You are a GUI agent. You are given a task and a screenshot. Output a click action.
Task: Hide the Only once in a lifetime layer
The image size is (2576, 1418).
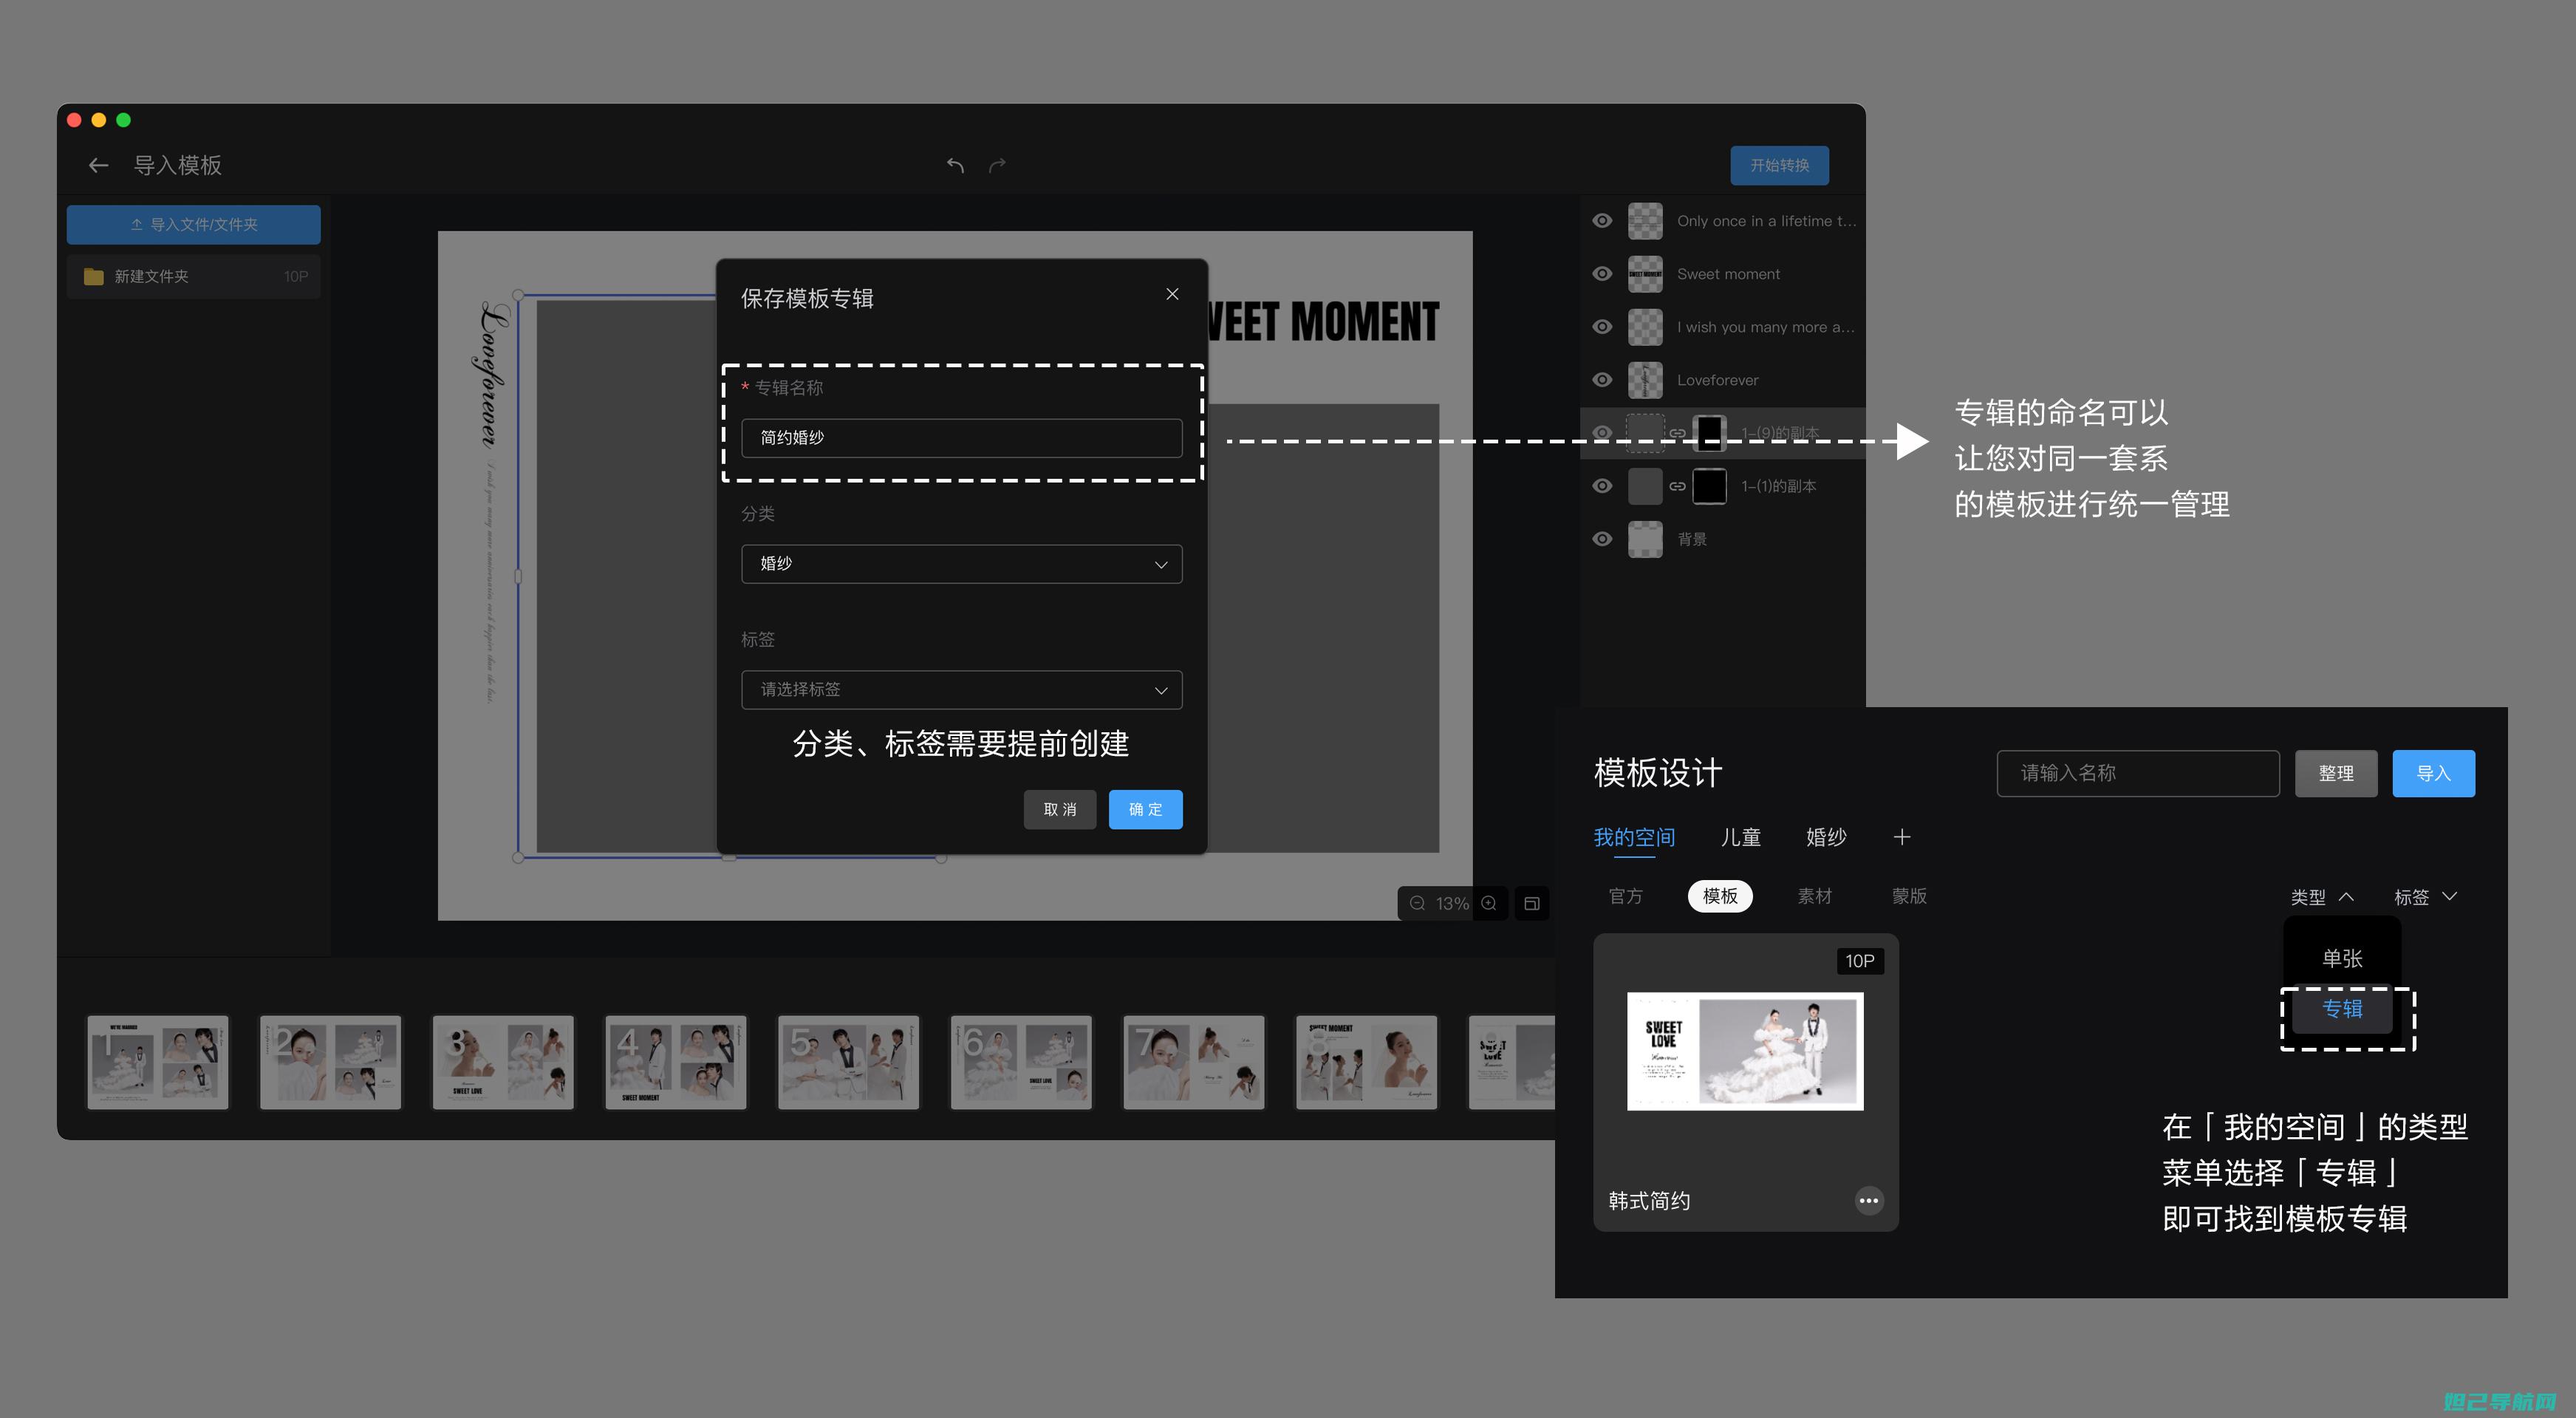pyautogui.click(x=1602, y=221)
